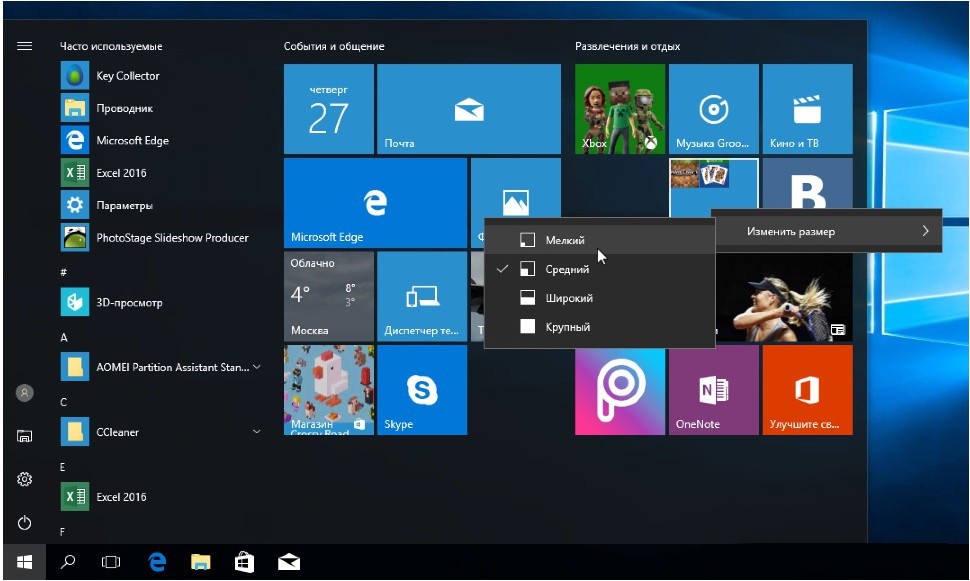Open Microsoft Store from the taskbar

tap(244, 562)
